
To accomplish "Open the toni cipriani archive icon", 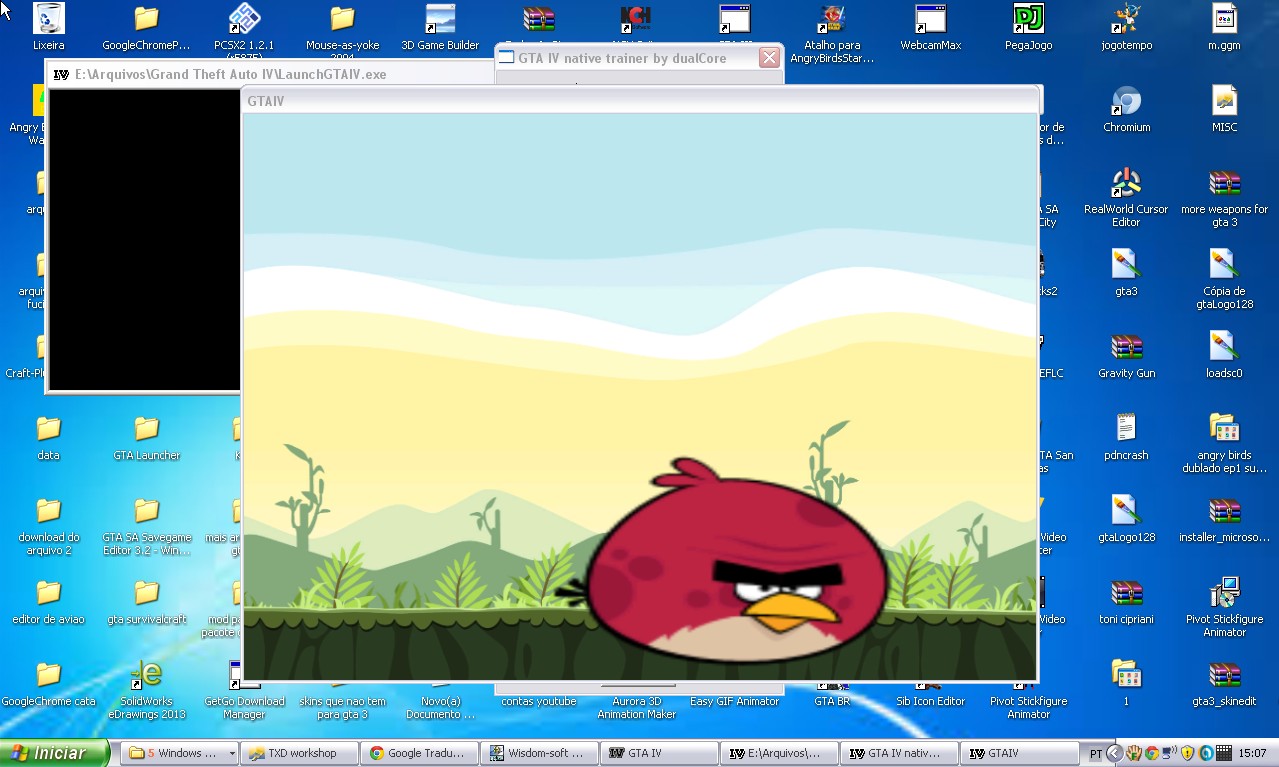I will (x=1126, y=593).
